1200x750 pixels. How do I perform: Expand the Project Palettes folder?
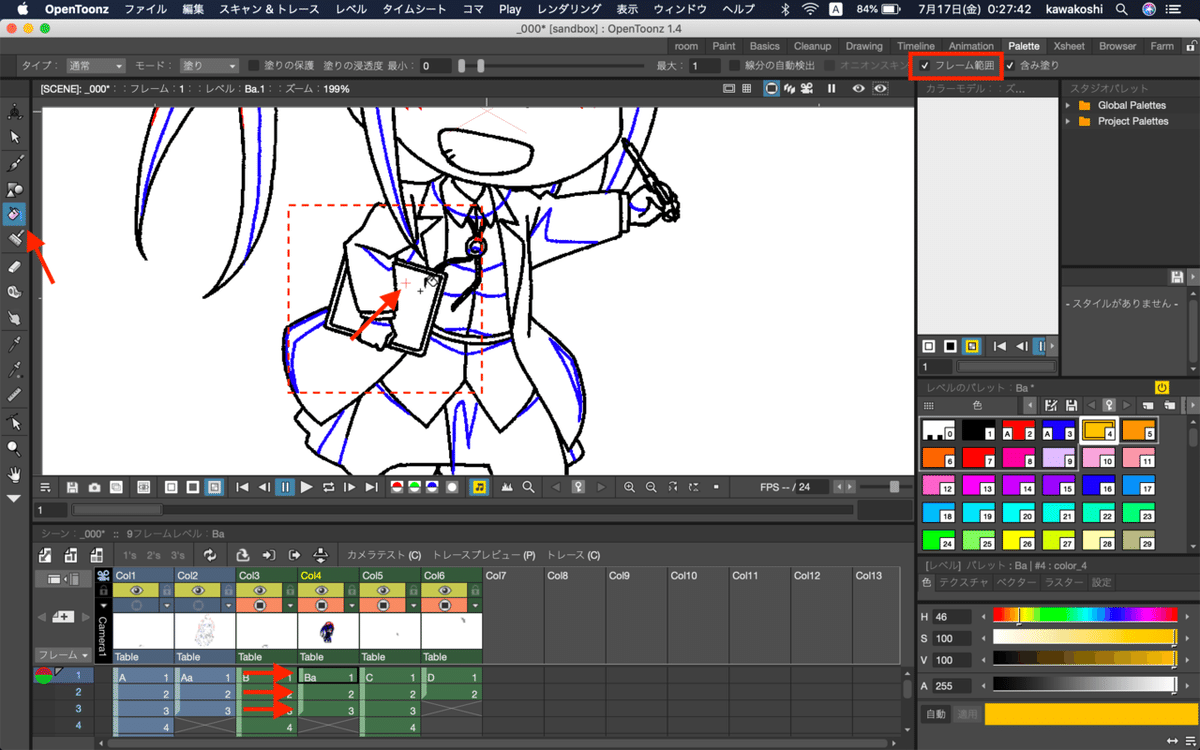point(1068,121)
